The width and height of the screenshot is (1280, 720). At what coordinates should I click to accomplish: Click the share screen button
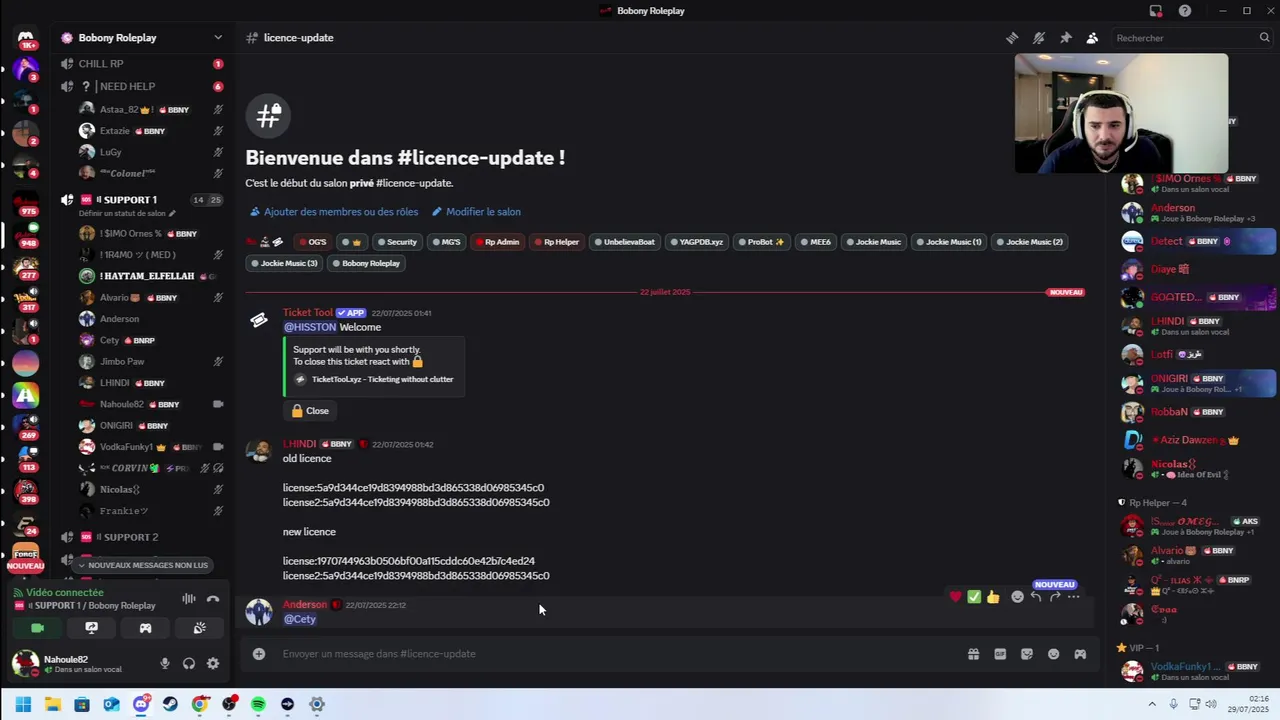(x=92, y=628)
